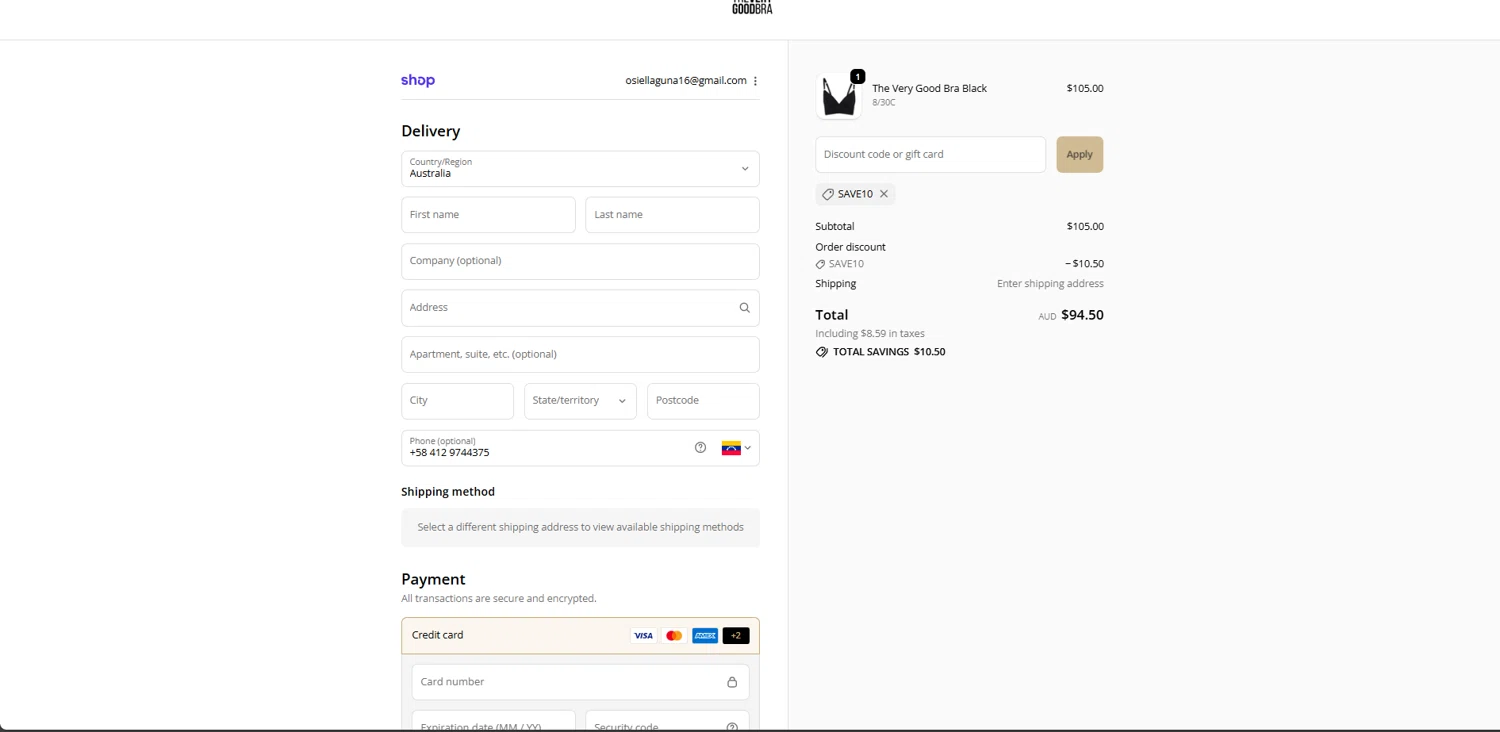Click the order discount amount −$10.50
Viewport: 1500px width, 732px height.
pyautogui.click(x=1084, y=264)
